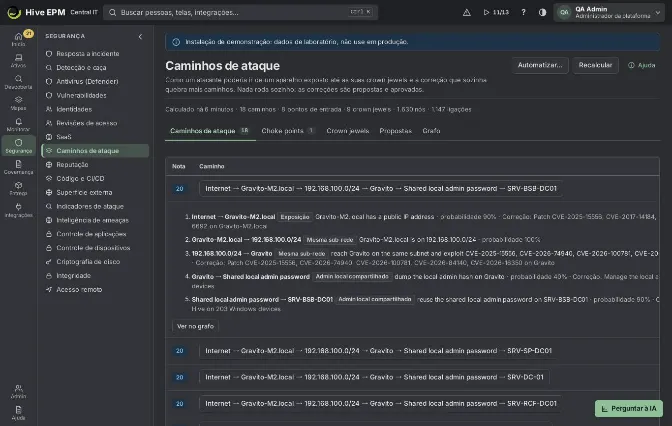The height and width of the screenshot is (426, 672).
Task: Click the Admin local compartilhado tag in step 4
Action: coord(352,276)
